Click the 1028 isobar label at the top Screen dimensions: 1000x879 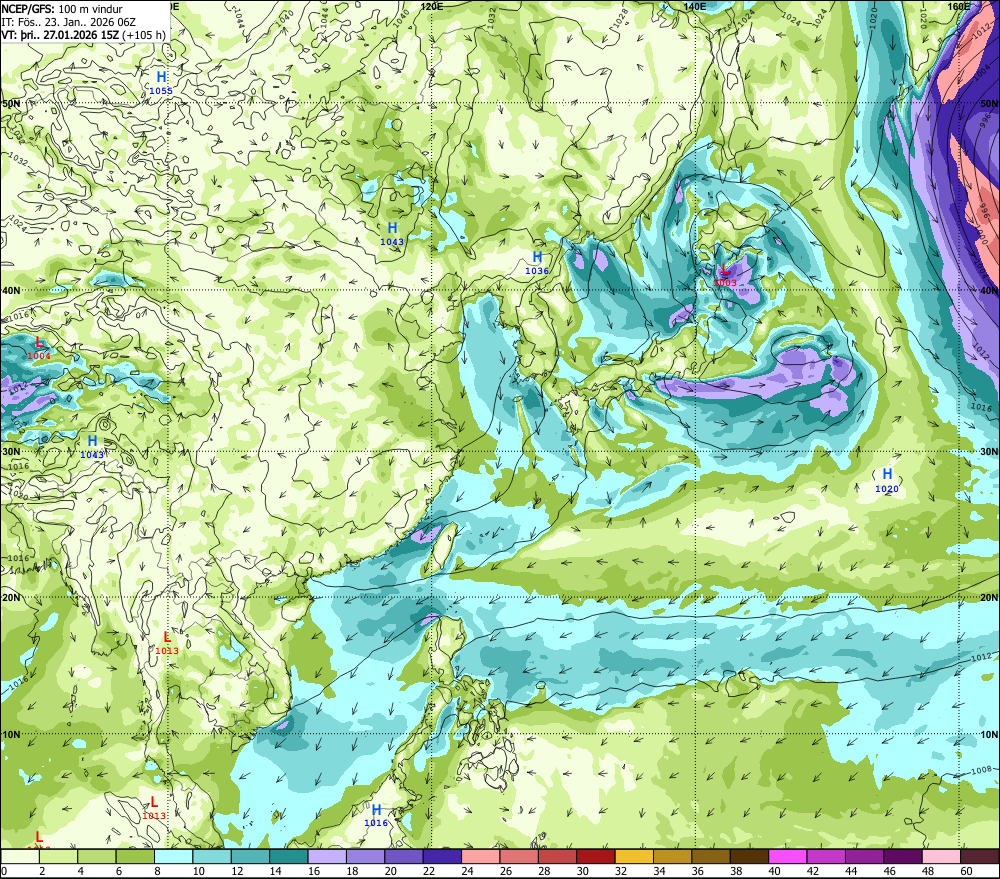click(620, 20)
